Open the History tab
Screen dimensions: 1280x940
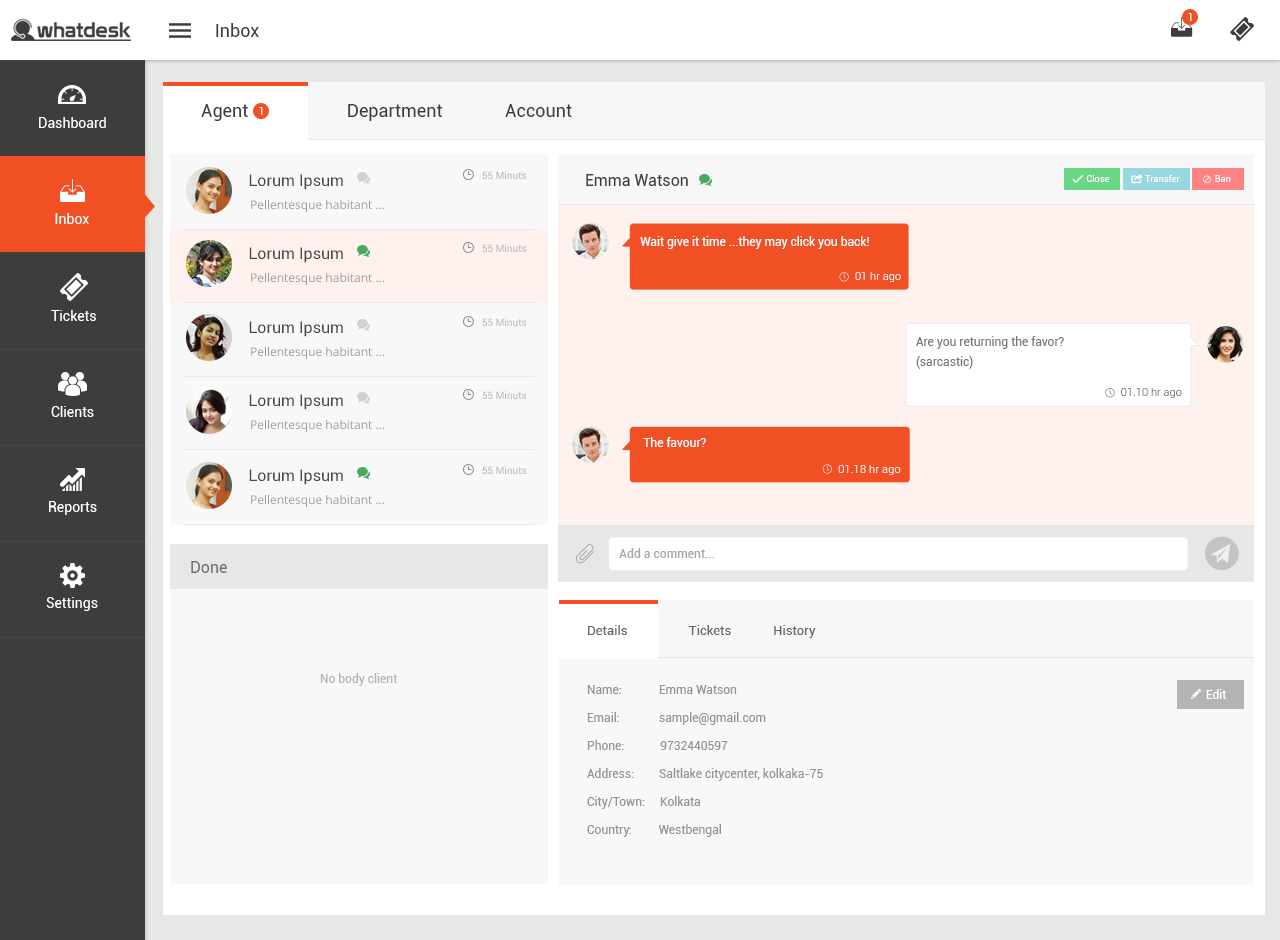794,630
